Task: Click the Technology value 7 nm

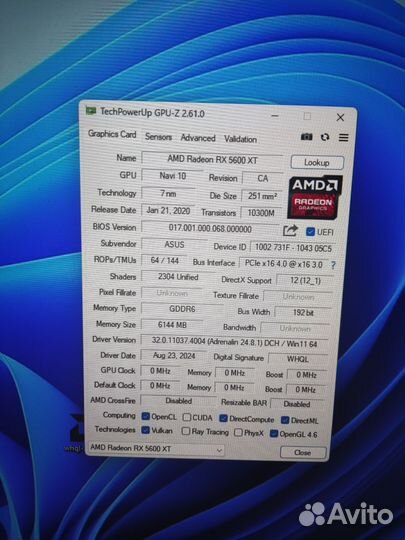Action: 168,194
